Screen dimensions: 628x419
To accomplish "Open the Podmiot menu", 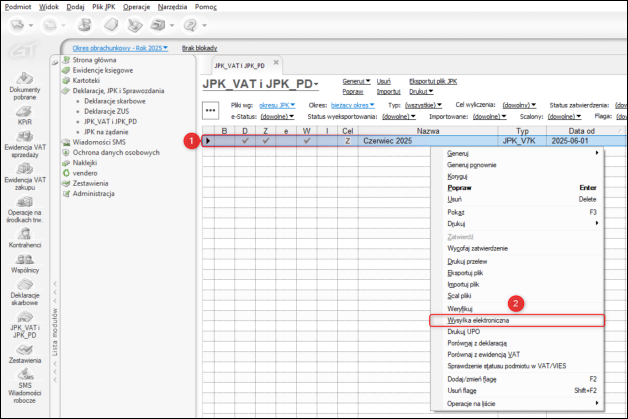I will [18, 7].
